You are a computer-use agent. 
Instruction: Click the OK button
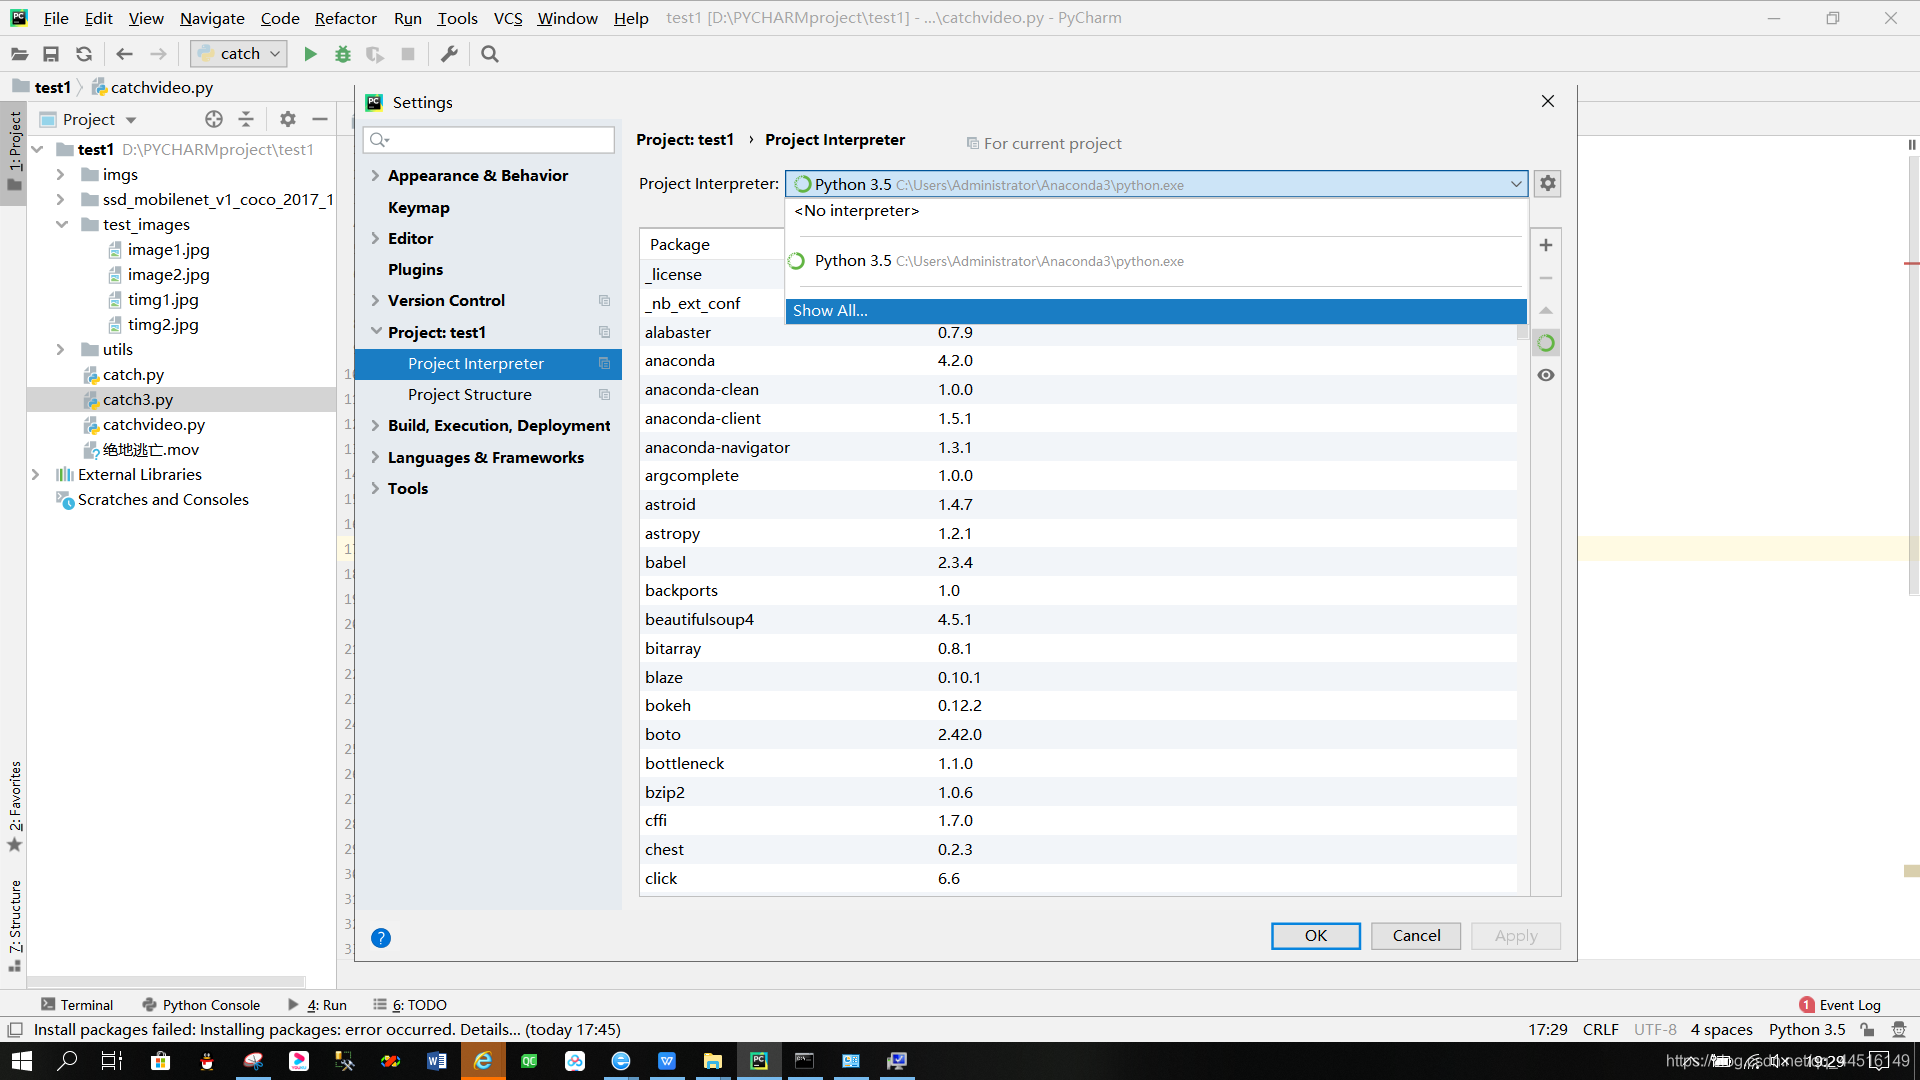pyautogui.click(x=1315, y=936)
